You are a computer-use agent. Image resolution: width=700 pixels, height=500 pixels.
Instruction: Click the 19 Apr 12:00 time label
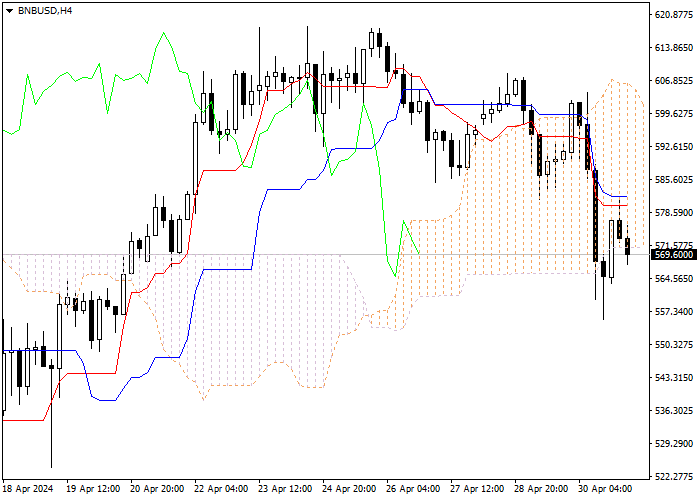point(93,489)
